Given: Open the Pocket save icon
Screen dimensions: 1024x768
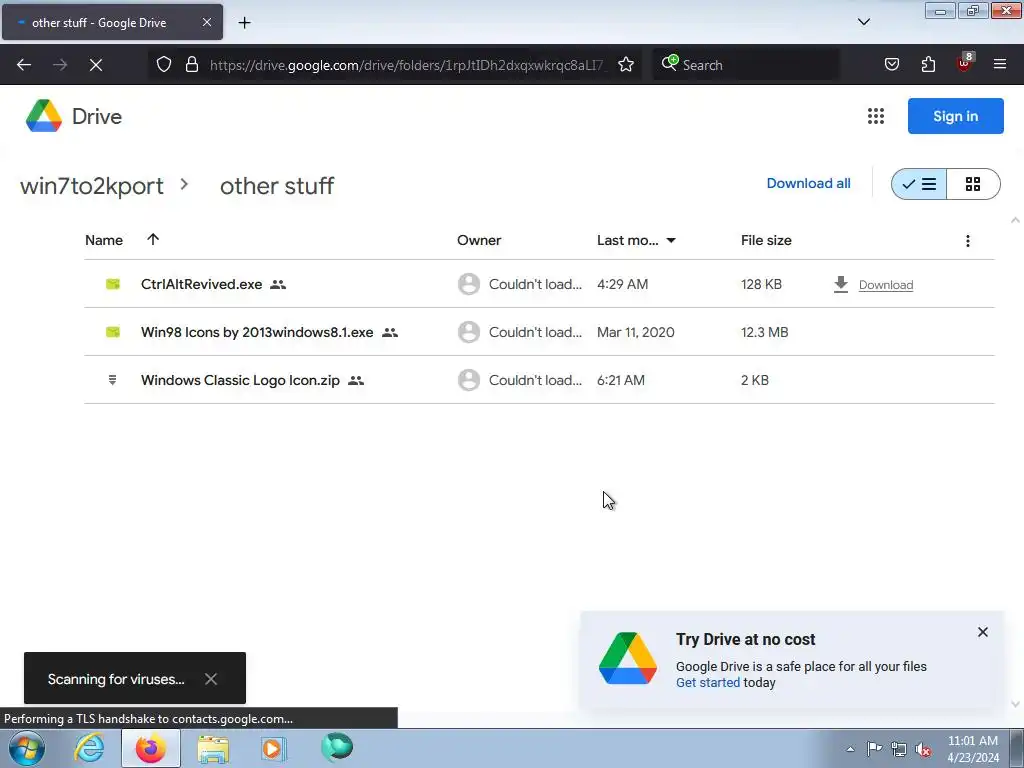Looking at the screenshot, I should click(x=891, y=64).
